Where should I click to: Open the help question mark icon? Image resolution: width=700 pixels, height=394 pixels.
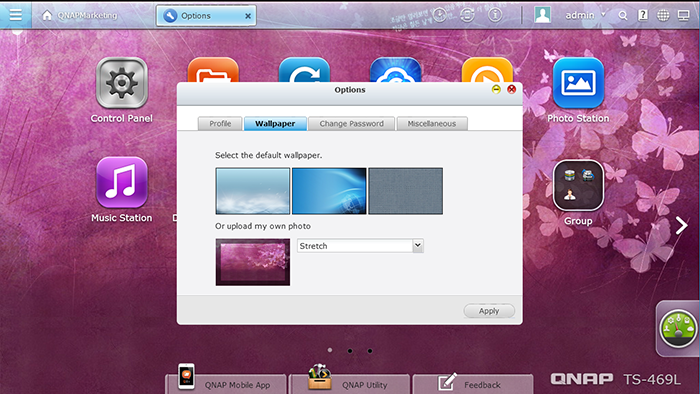643,15
